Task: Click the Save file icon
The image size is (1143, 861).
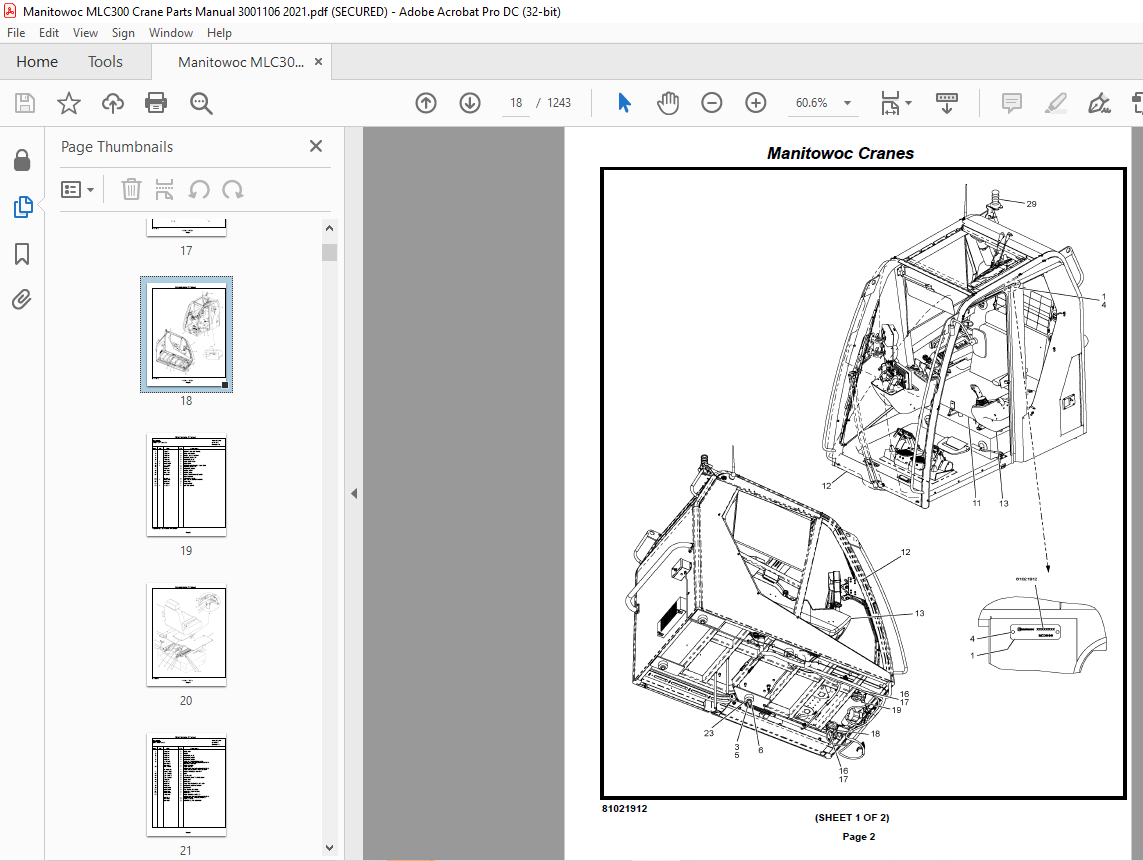Action: (25, 103)
